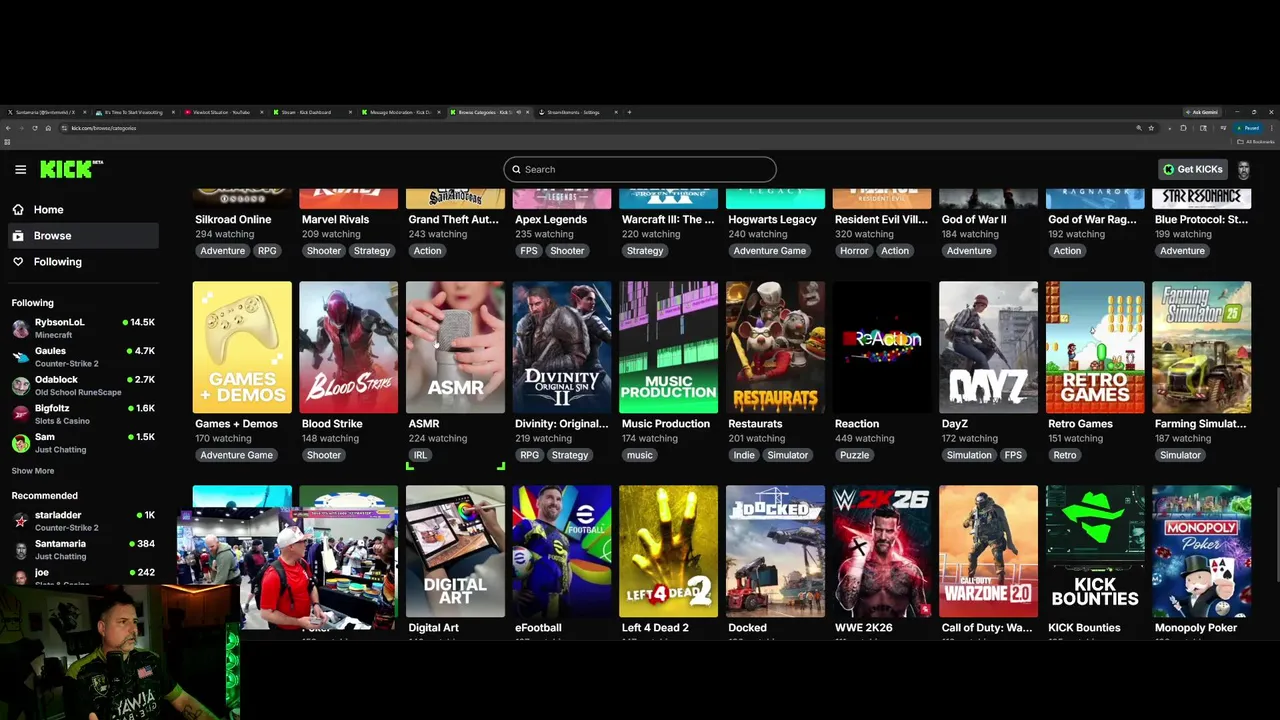This screenshot has height=720, width=1280.
Task: Open the Marvel Rivals category title
Action: tap(335, 219)
